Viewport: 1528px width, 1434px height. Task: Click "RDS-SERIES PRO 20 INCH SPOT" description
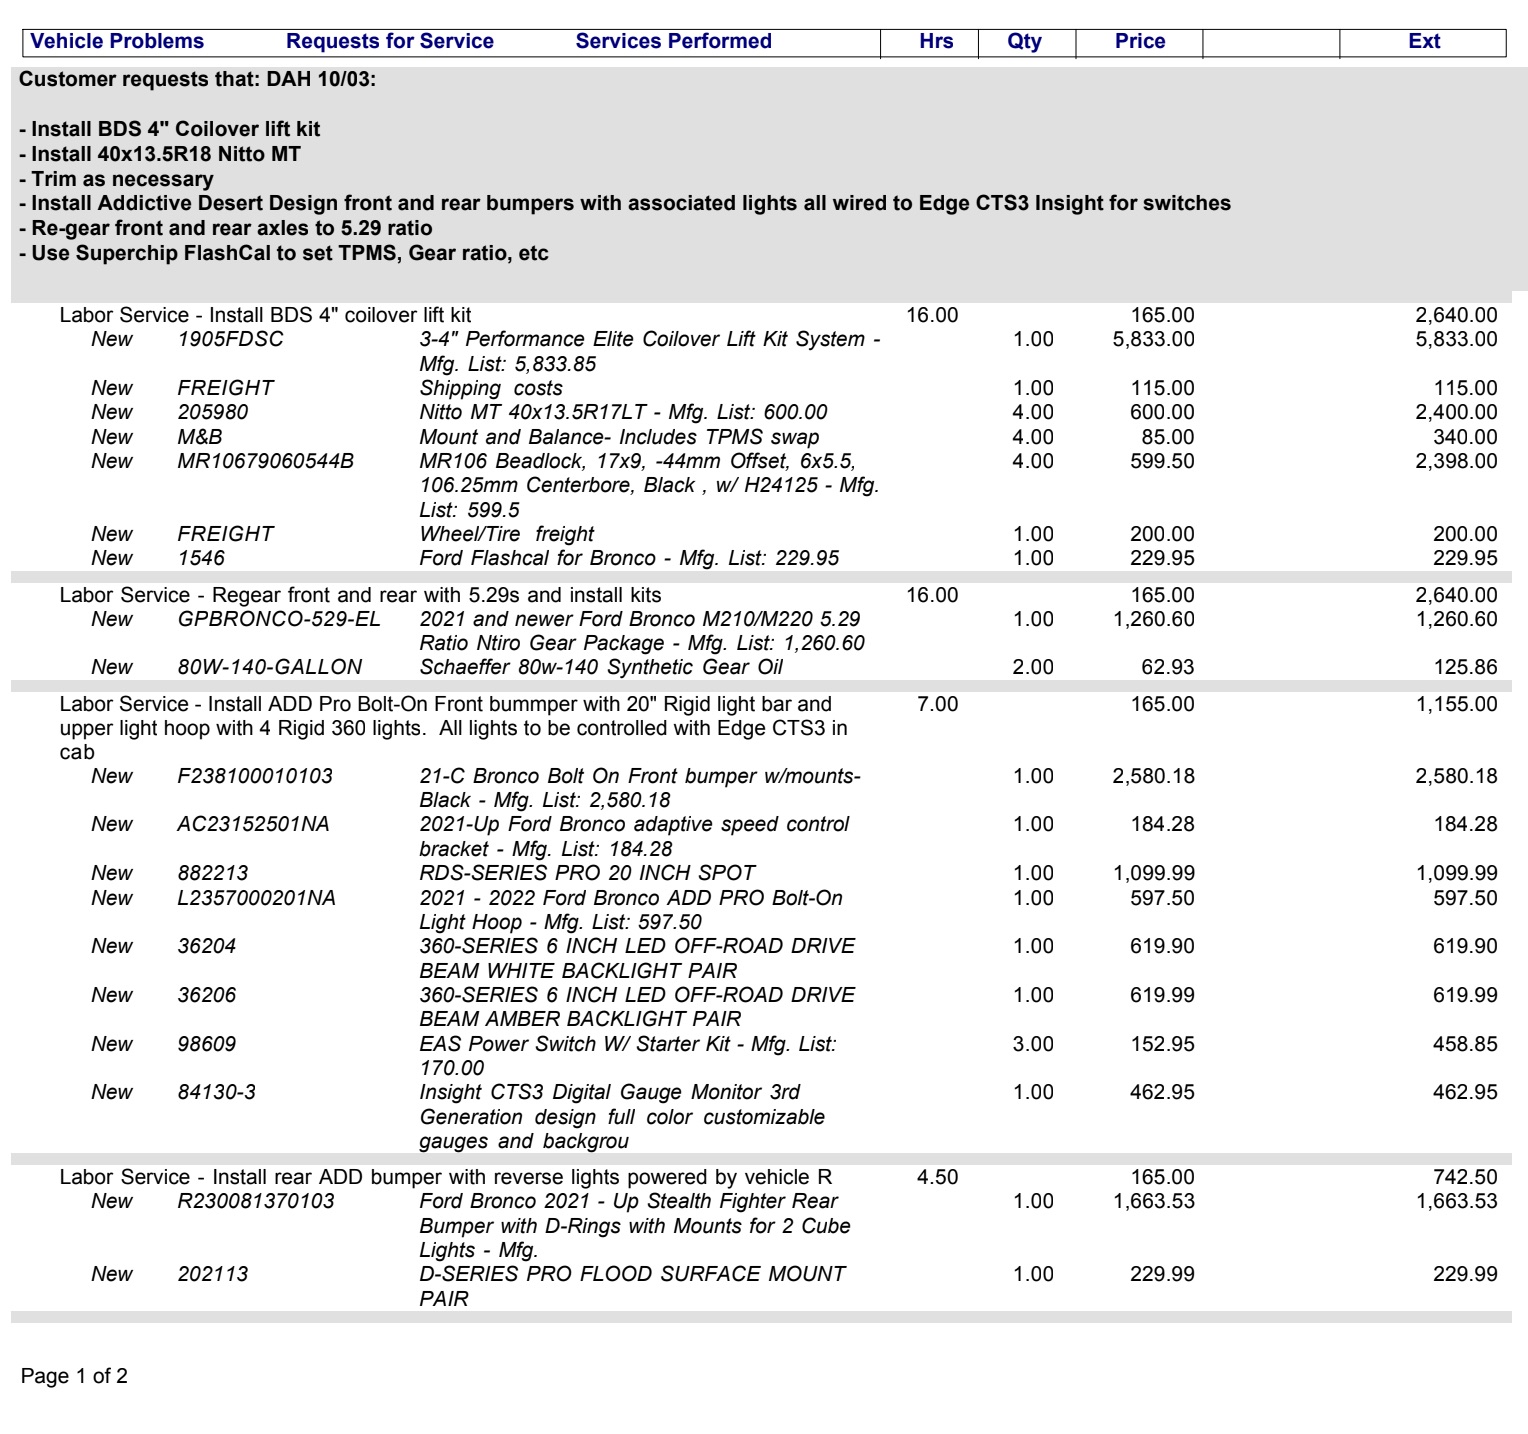click(588, 874)
